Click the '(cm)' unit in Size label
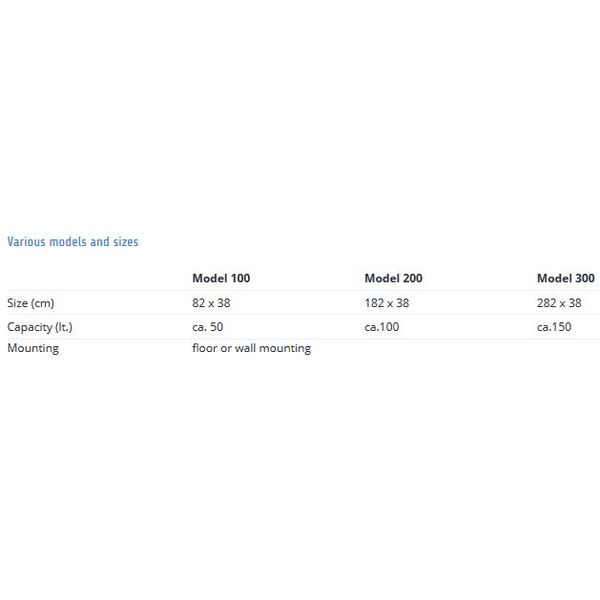 [42, 303]
